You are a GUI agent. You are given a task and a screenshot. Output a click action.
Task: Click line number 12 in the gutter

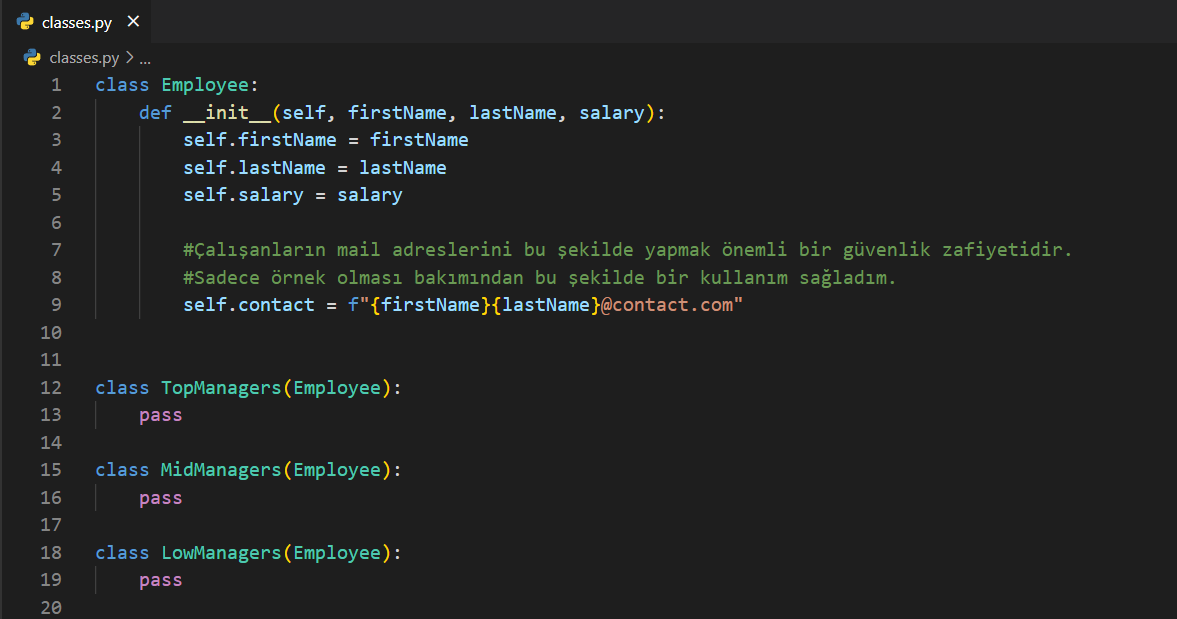(51, 387)
